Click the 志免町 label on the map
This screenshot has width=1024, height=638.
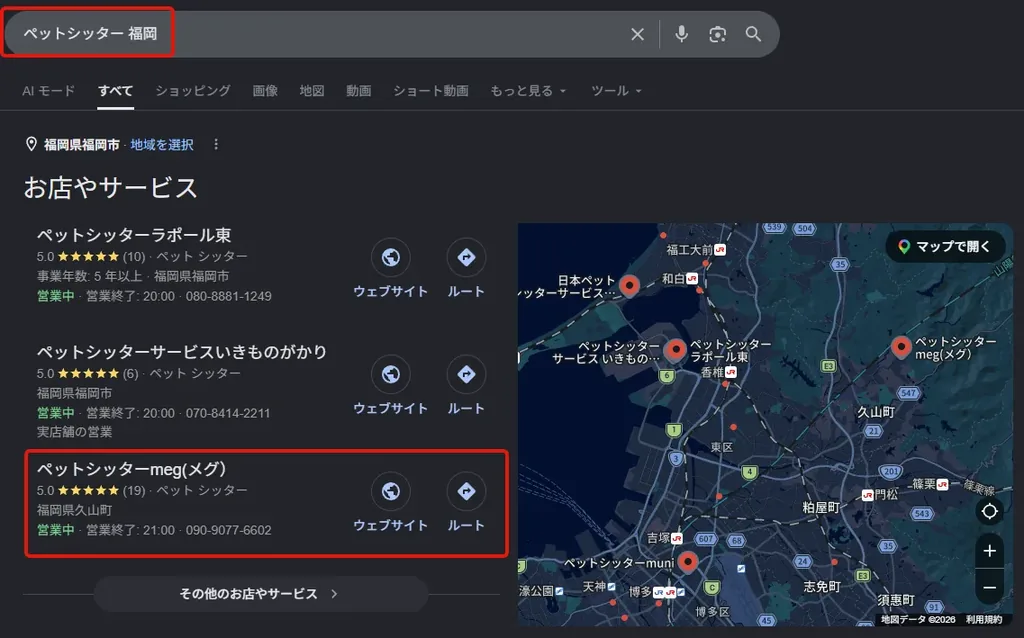[822, 586]
